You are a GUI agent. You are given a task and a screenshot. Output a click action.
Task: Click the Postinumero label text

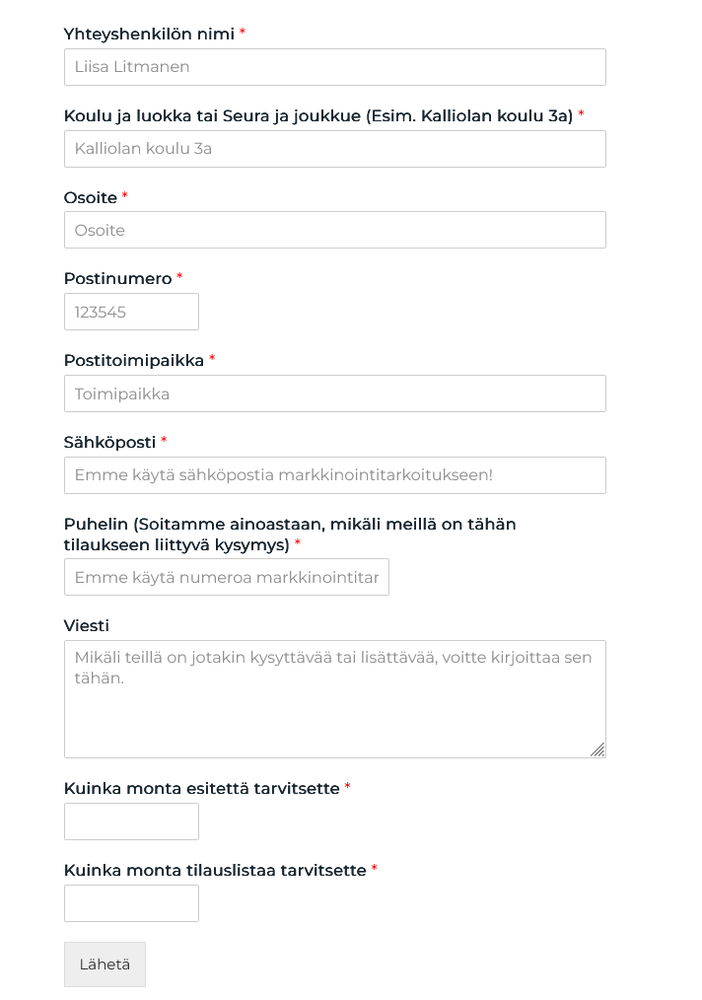117,279
